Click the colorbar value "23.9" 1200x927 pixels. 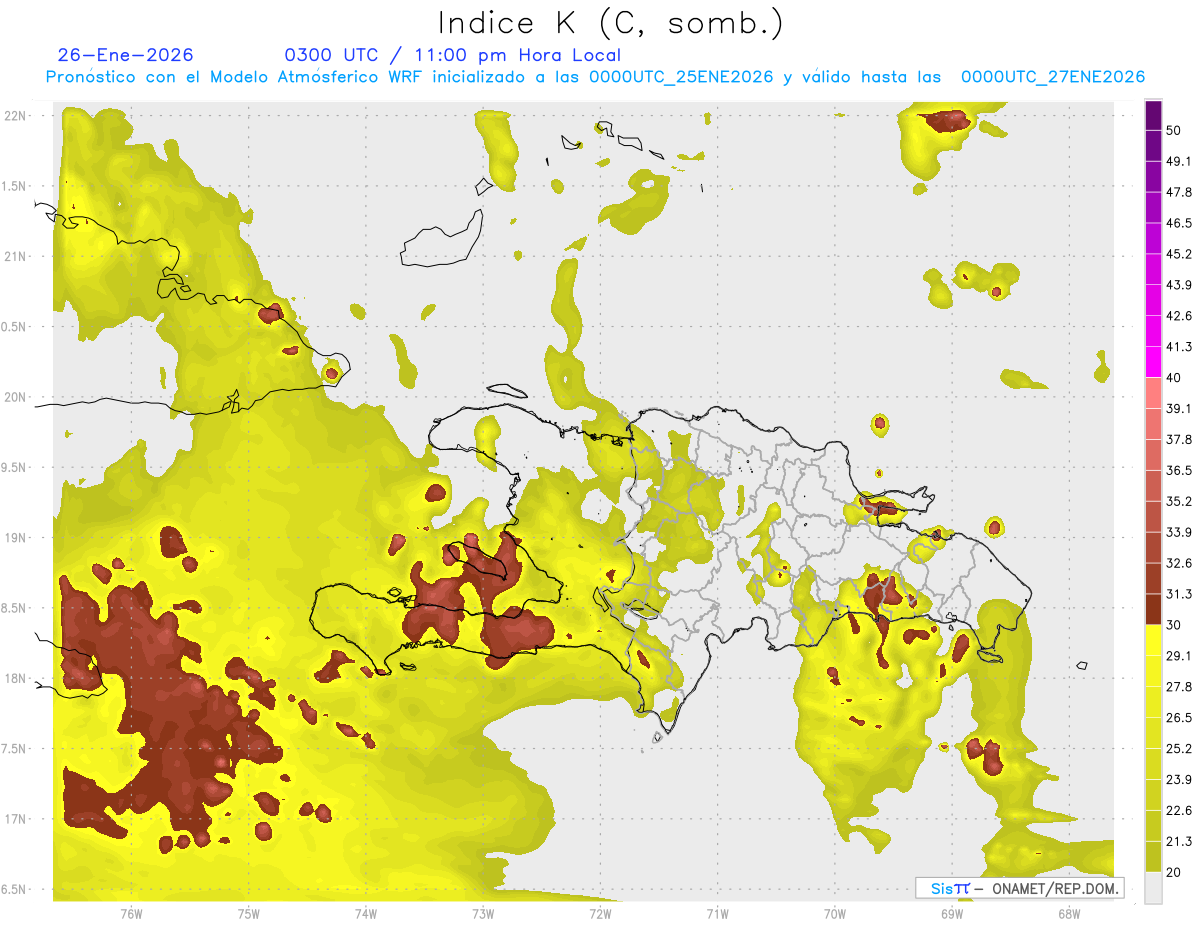pyautogui.click(x=1179, y=780)
